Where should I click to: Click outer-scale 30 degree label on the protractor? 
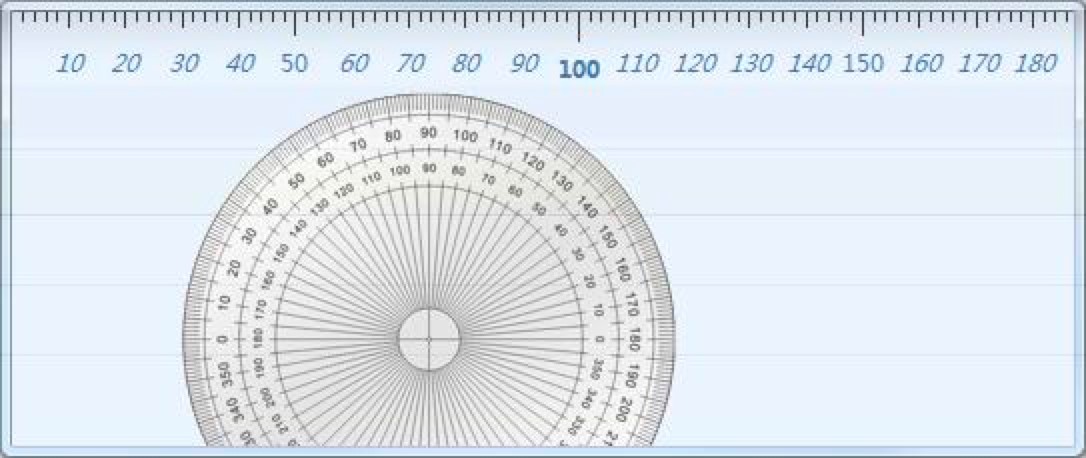coord(250,235)
